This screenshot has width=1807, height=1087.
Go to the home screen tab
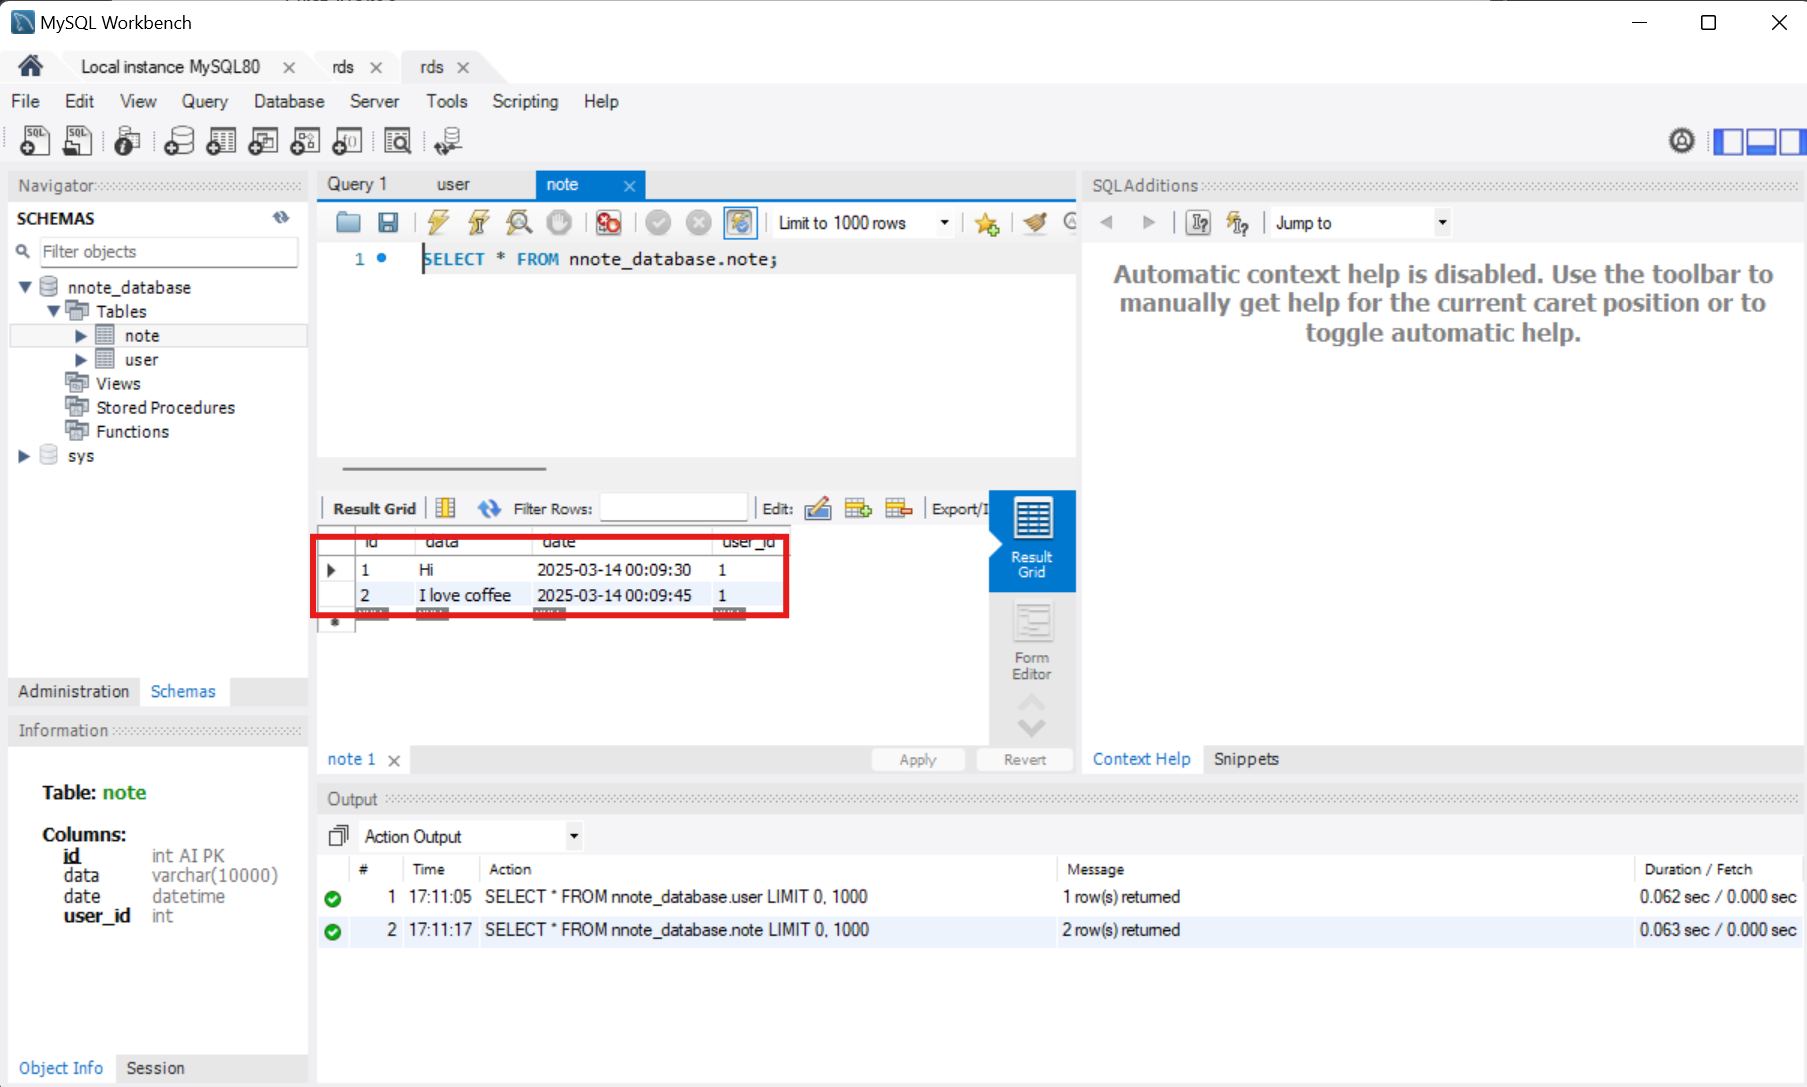[31, 66]
